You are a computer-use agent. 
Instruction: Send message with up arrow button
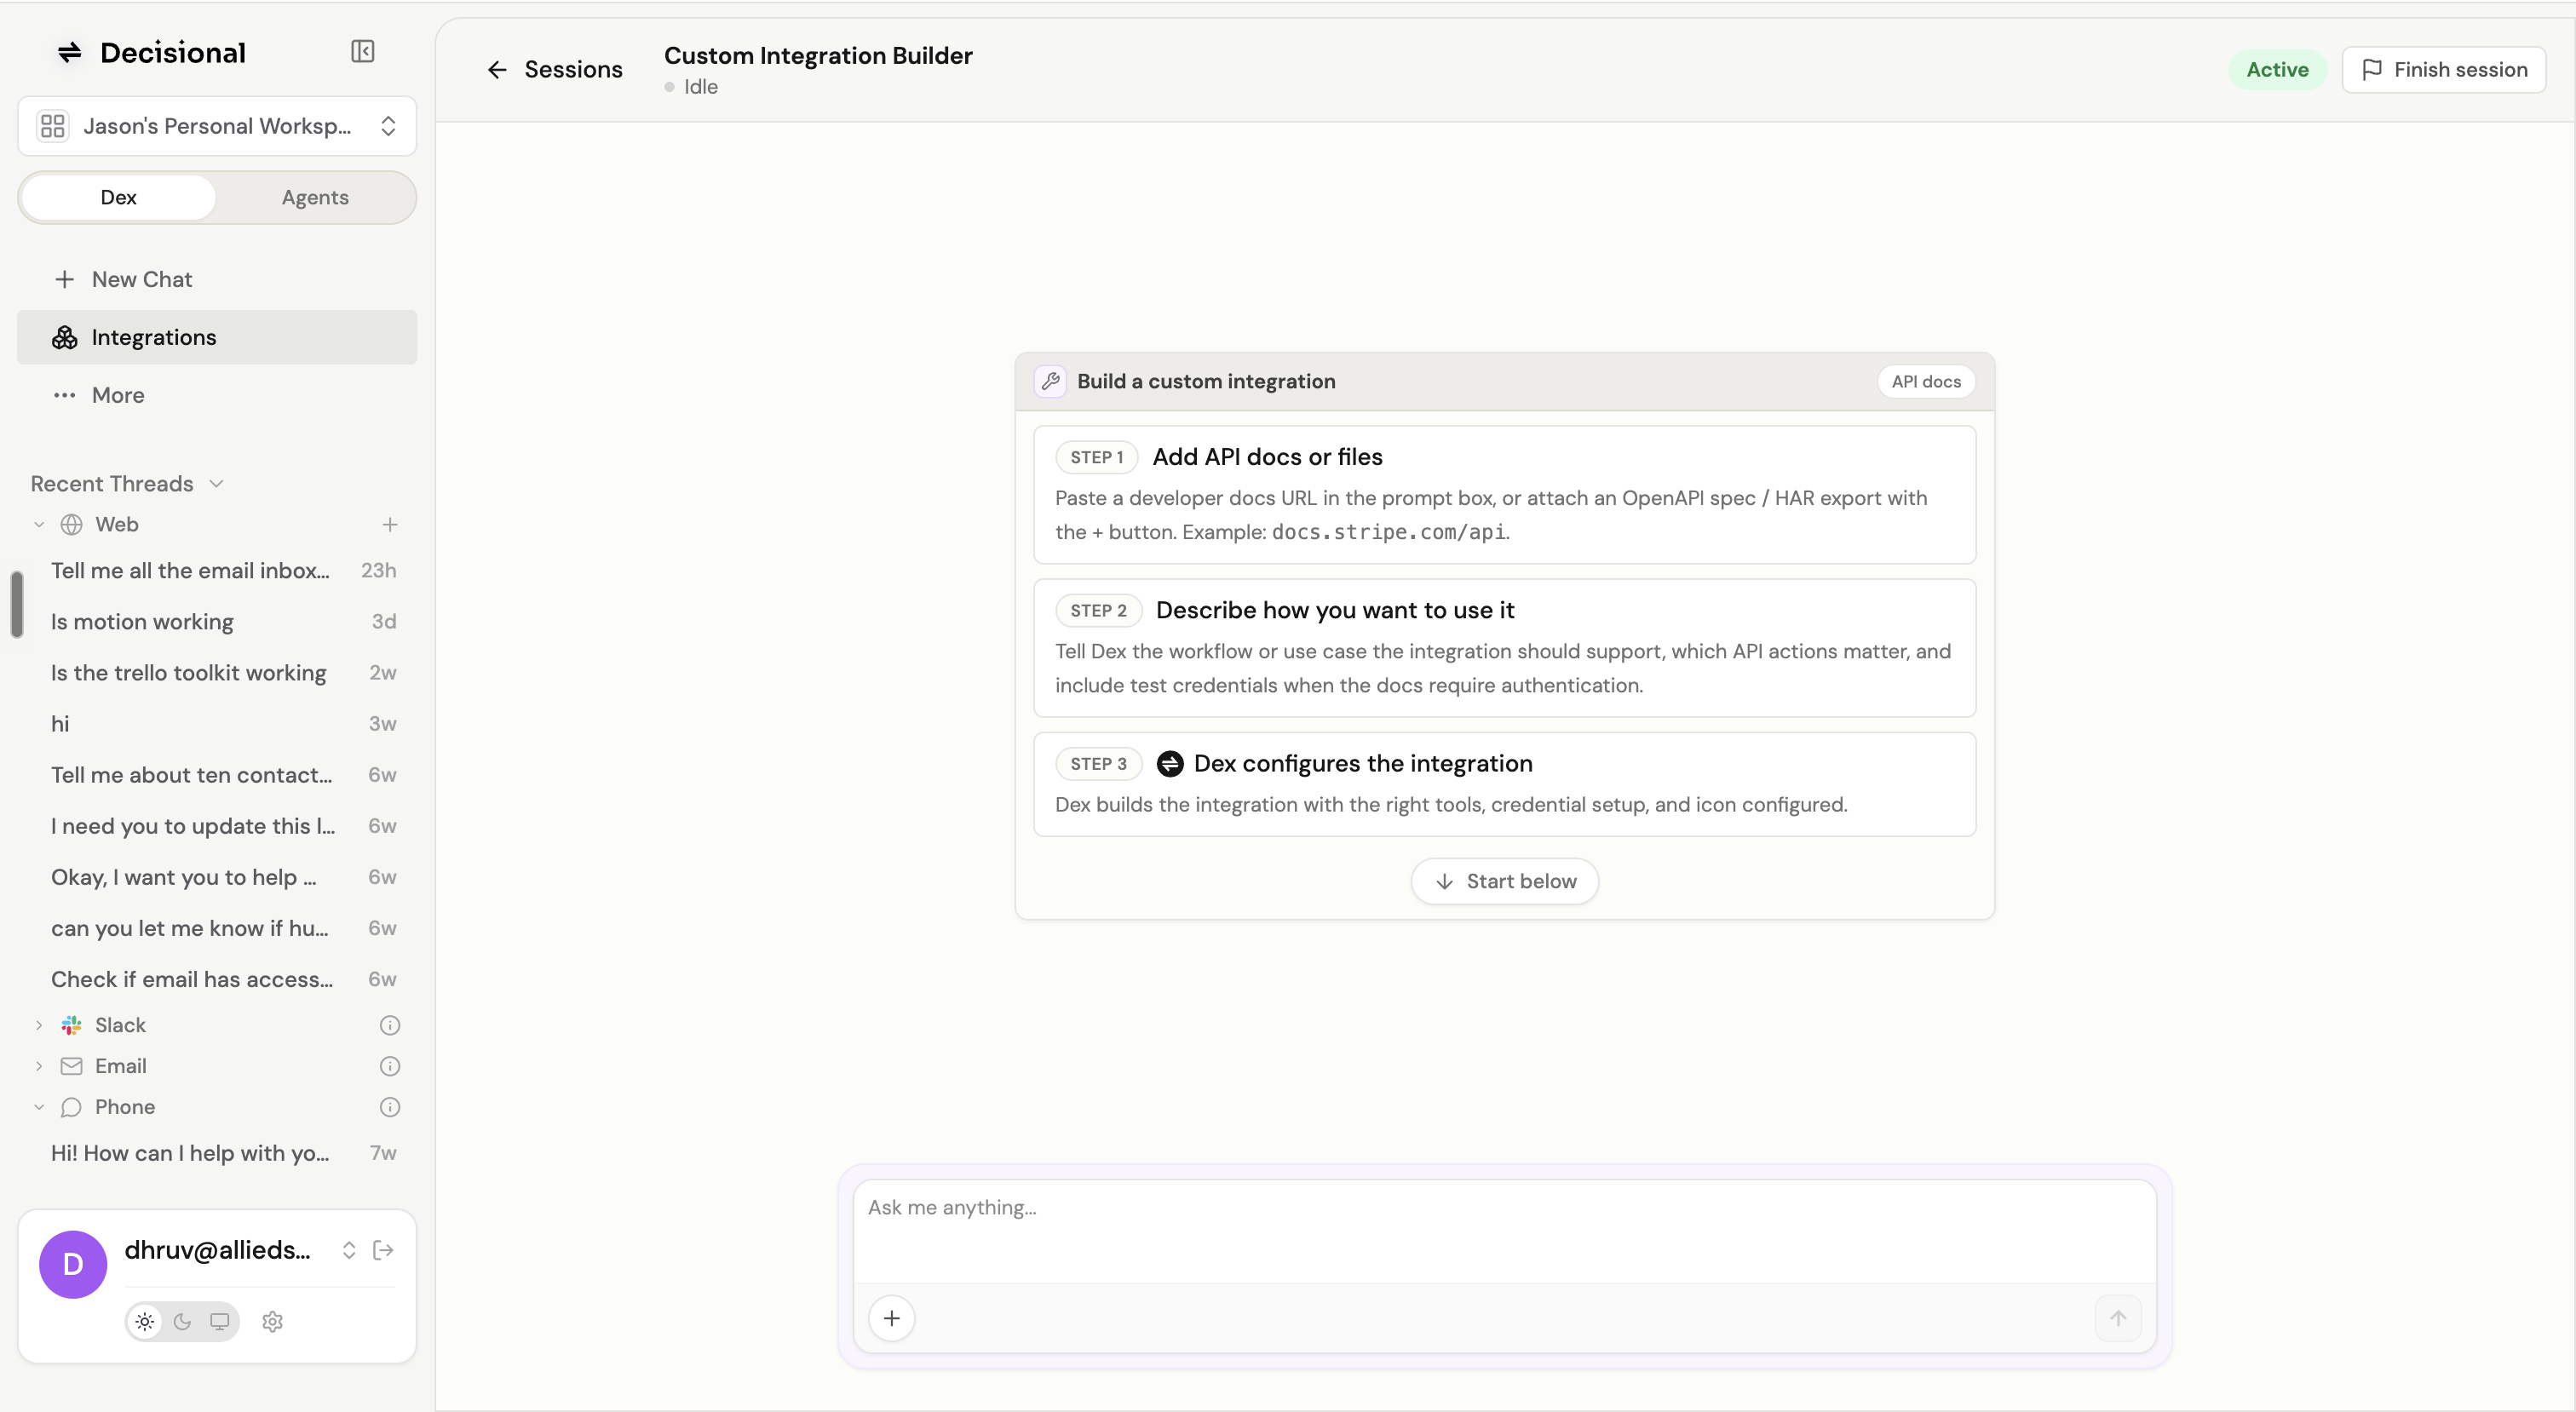[2117, 1318]
